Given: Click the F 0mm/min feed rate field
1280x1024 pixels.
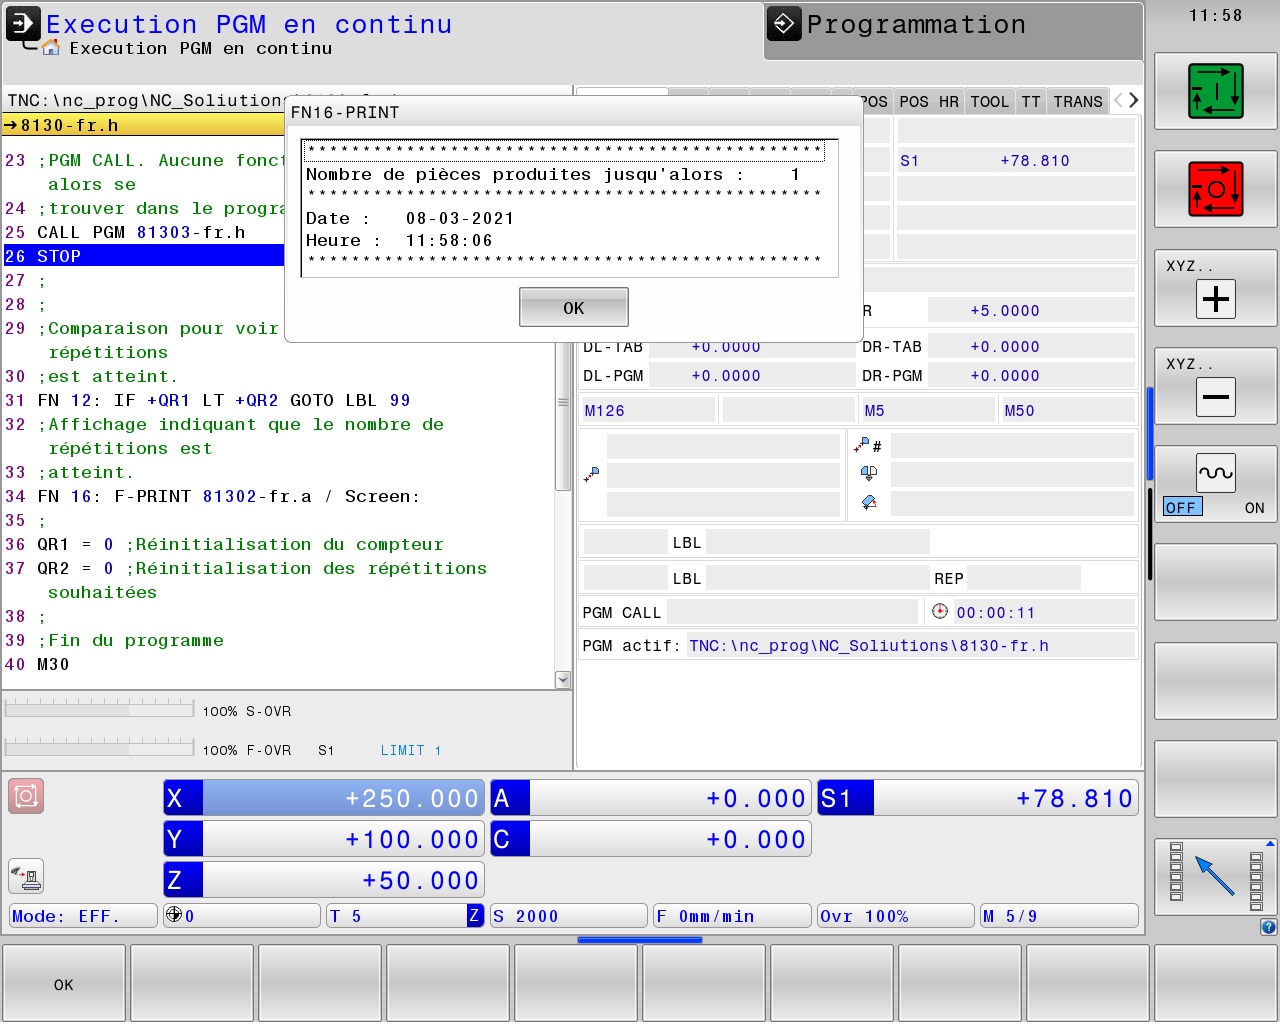Looking at the screenshot, I should tap(731, 916).
